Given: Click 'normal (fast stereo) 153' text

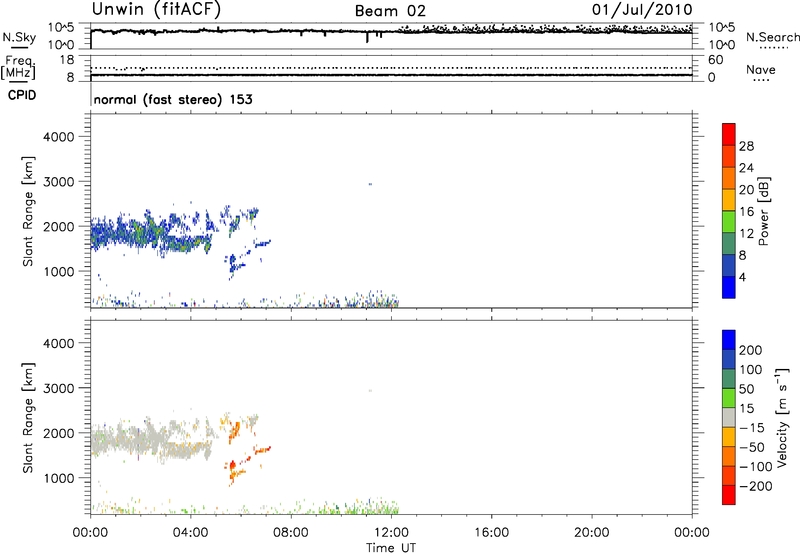Looking at the screenshot, I should point(173,99).
